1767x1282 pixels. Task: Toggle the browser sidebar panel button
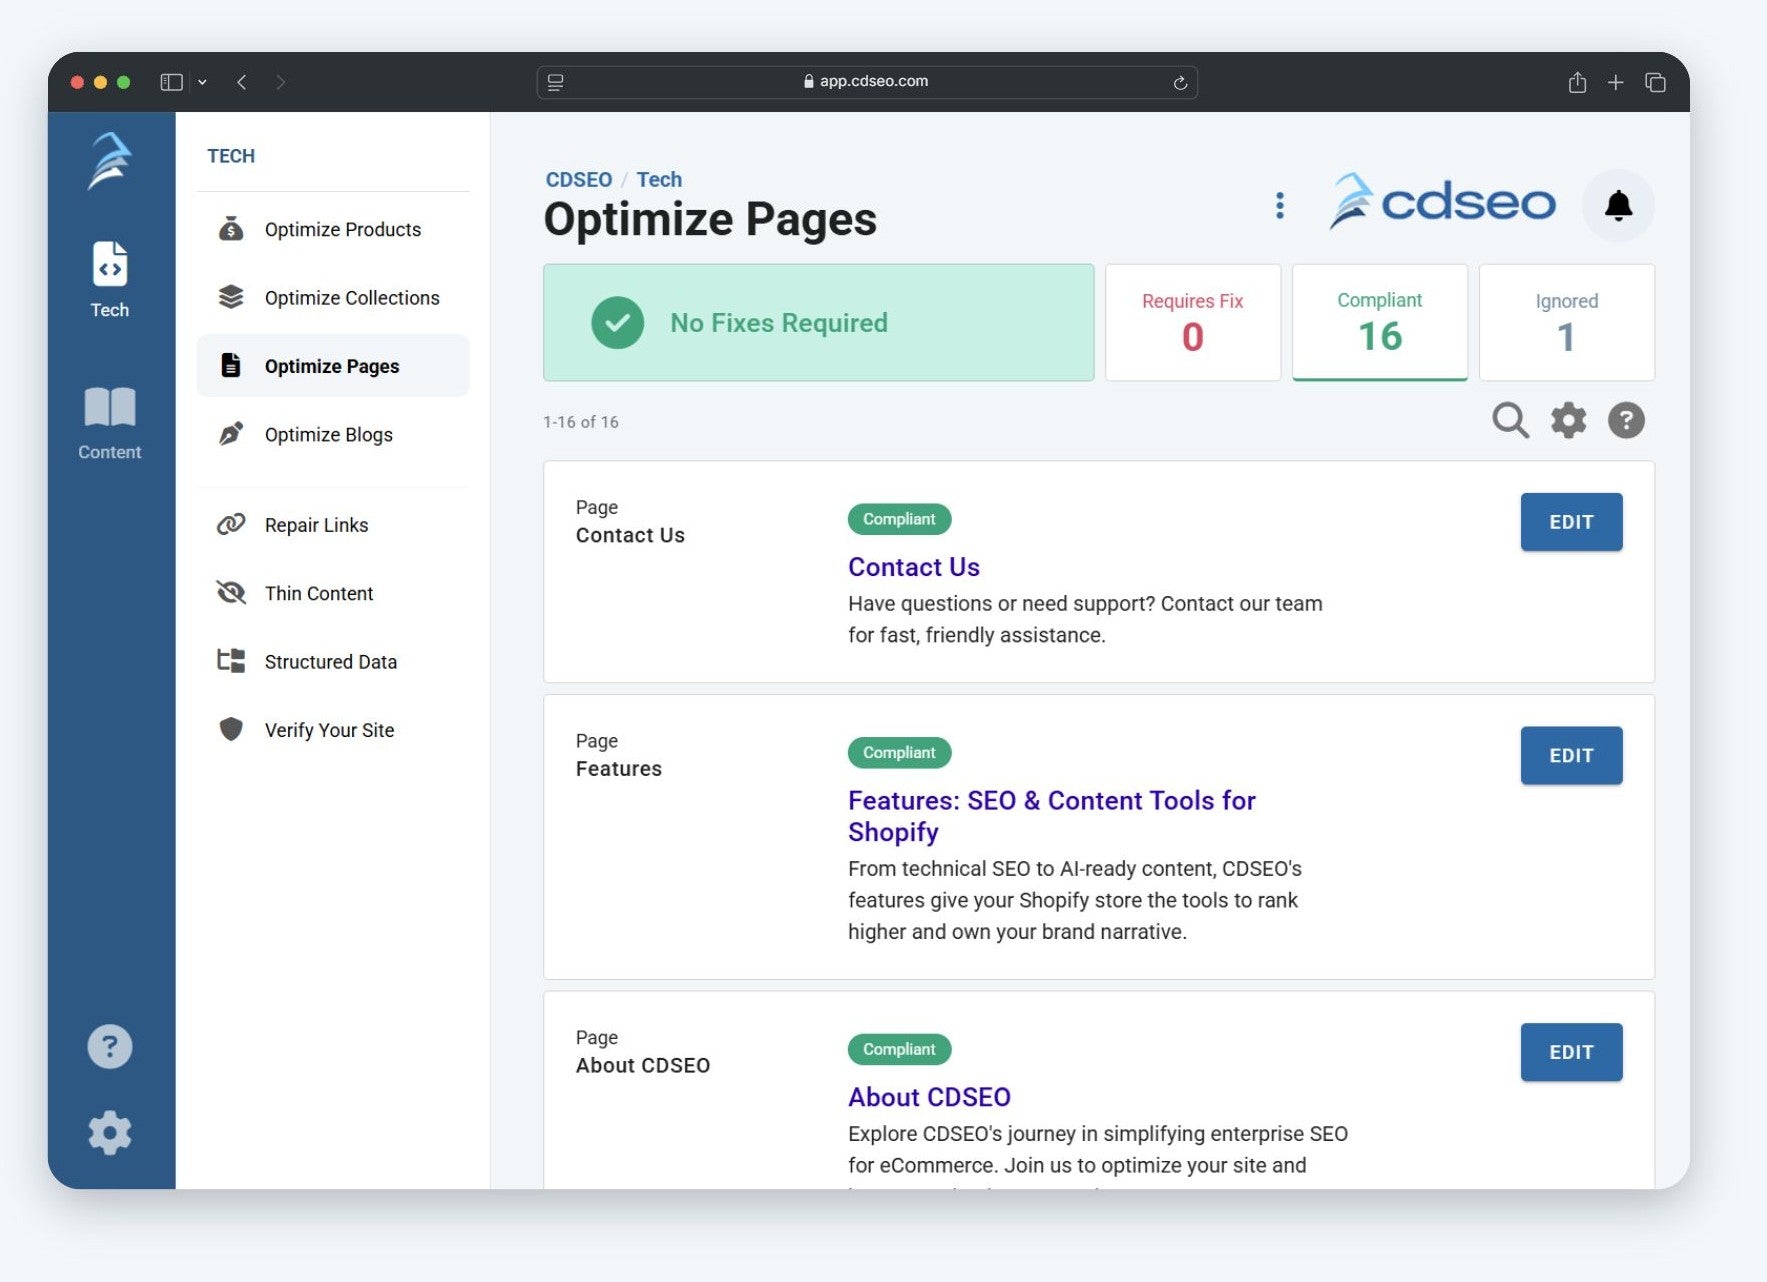[x=172, y=82]
